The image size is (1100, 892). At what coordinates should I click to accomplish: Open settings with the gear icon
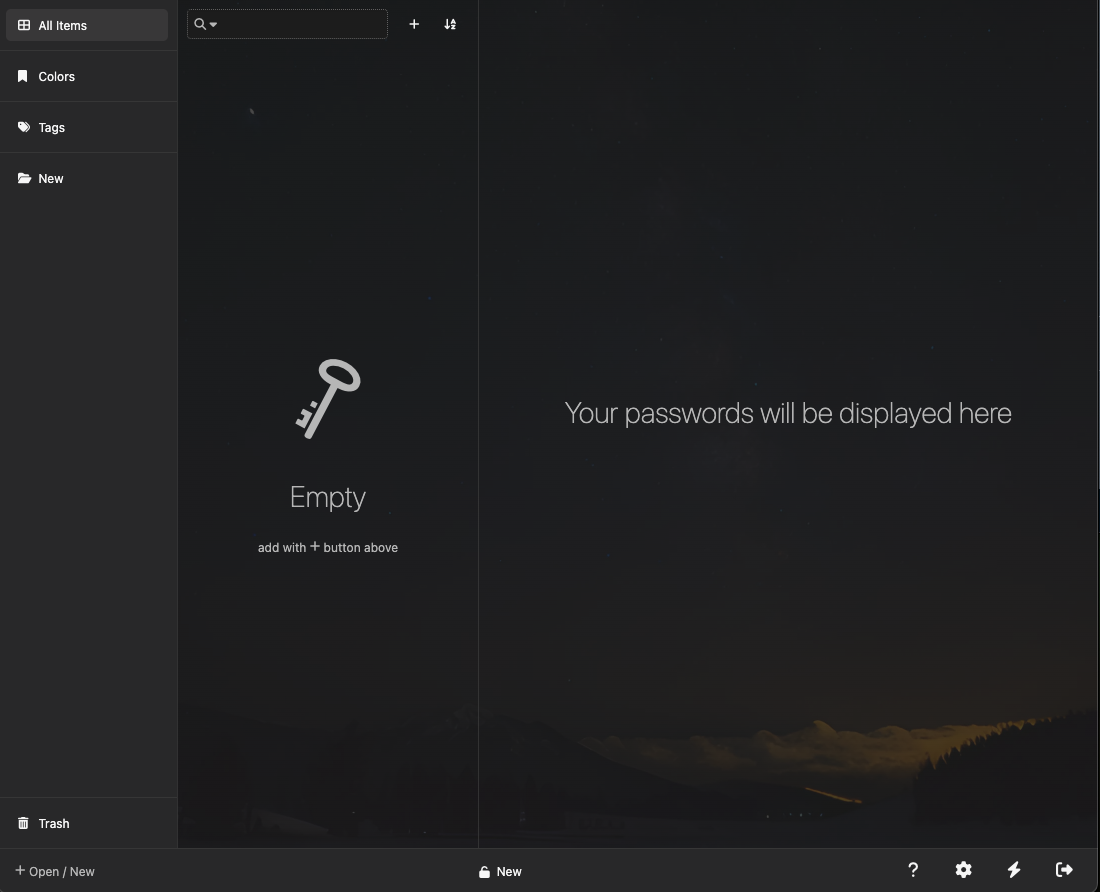tap(963, 870)
